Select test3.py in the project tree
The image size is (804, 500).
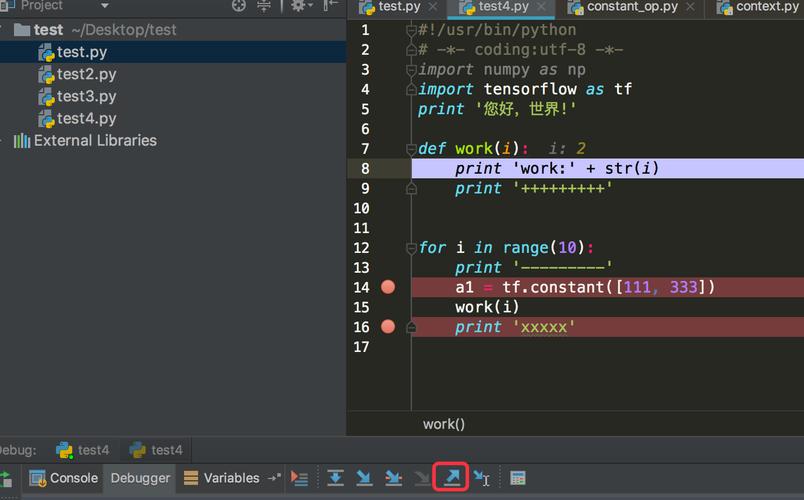click(173, 96)
